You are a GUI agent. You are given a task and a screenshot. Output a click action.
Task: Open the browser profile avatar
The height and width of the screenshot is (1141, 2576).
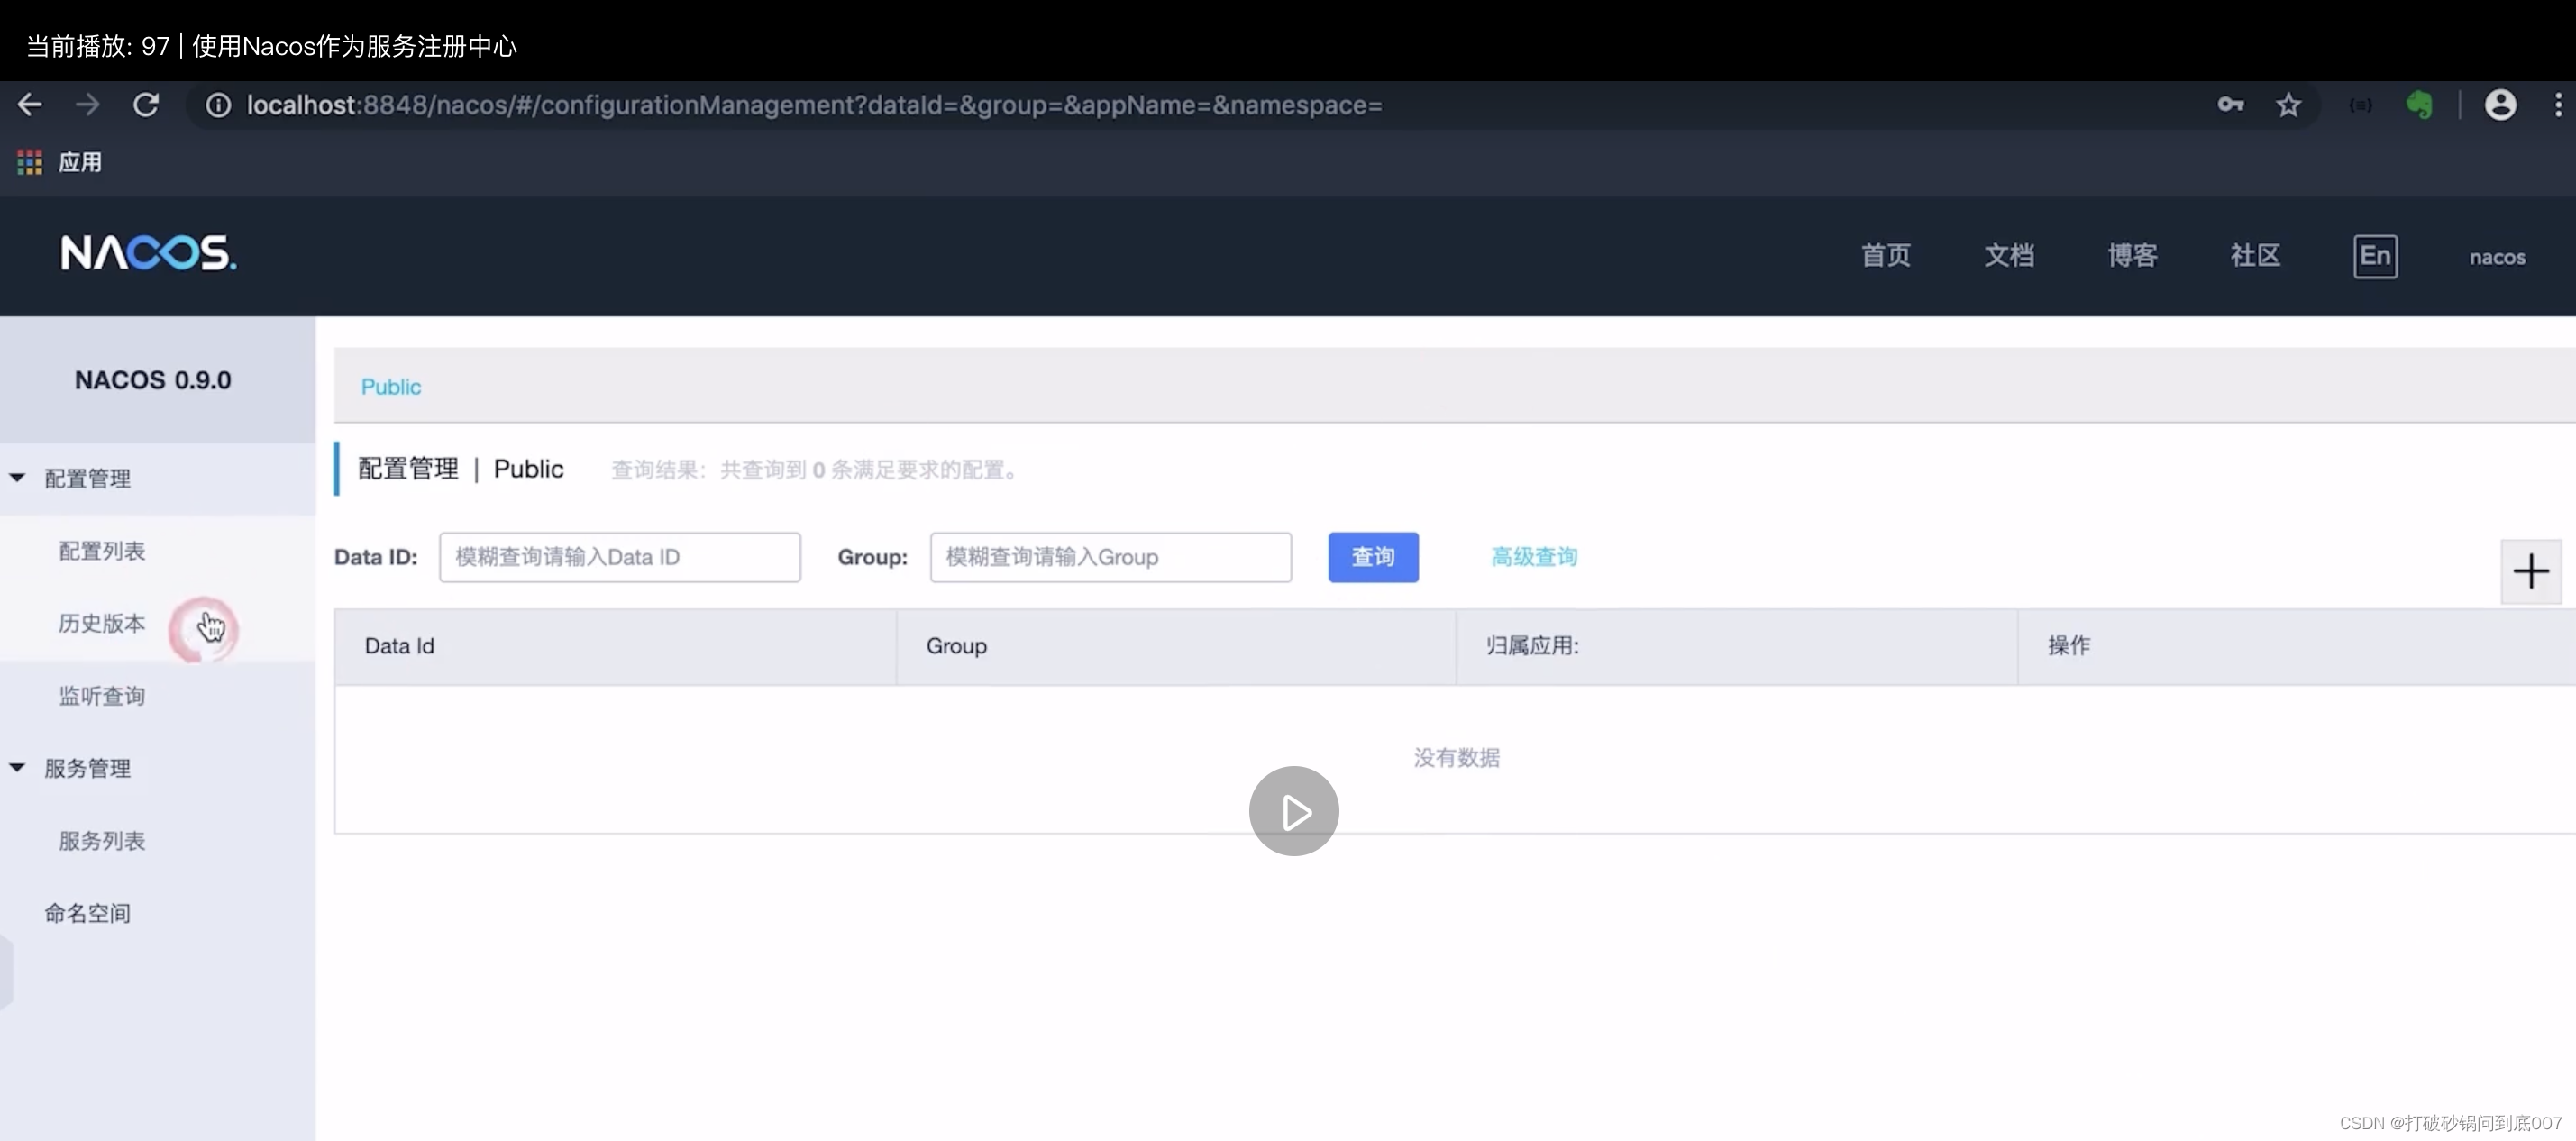pyautogui.click(x=2500, y=105)
